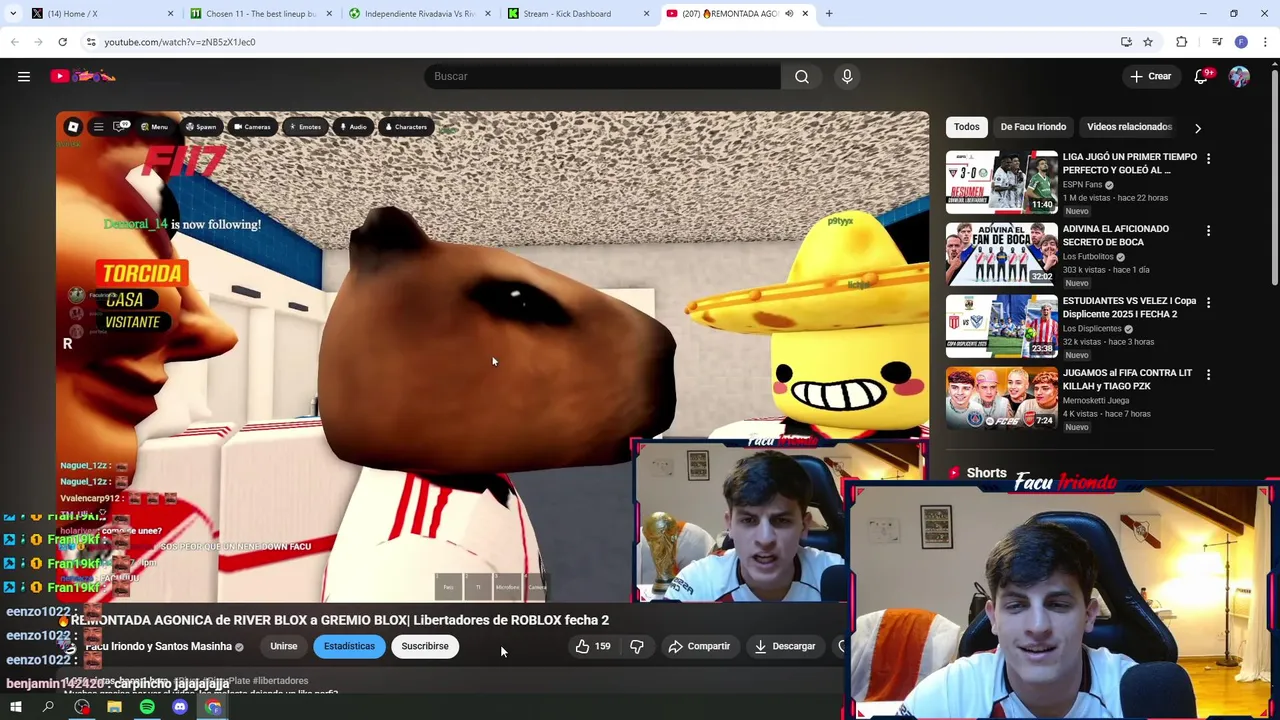This screenshot has width=1280, height=720.
Task: Open options for JUGAMOS al FIFA video
Action: pos(1208,375)
